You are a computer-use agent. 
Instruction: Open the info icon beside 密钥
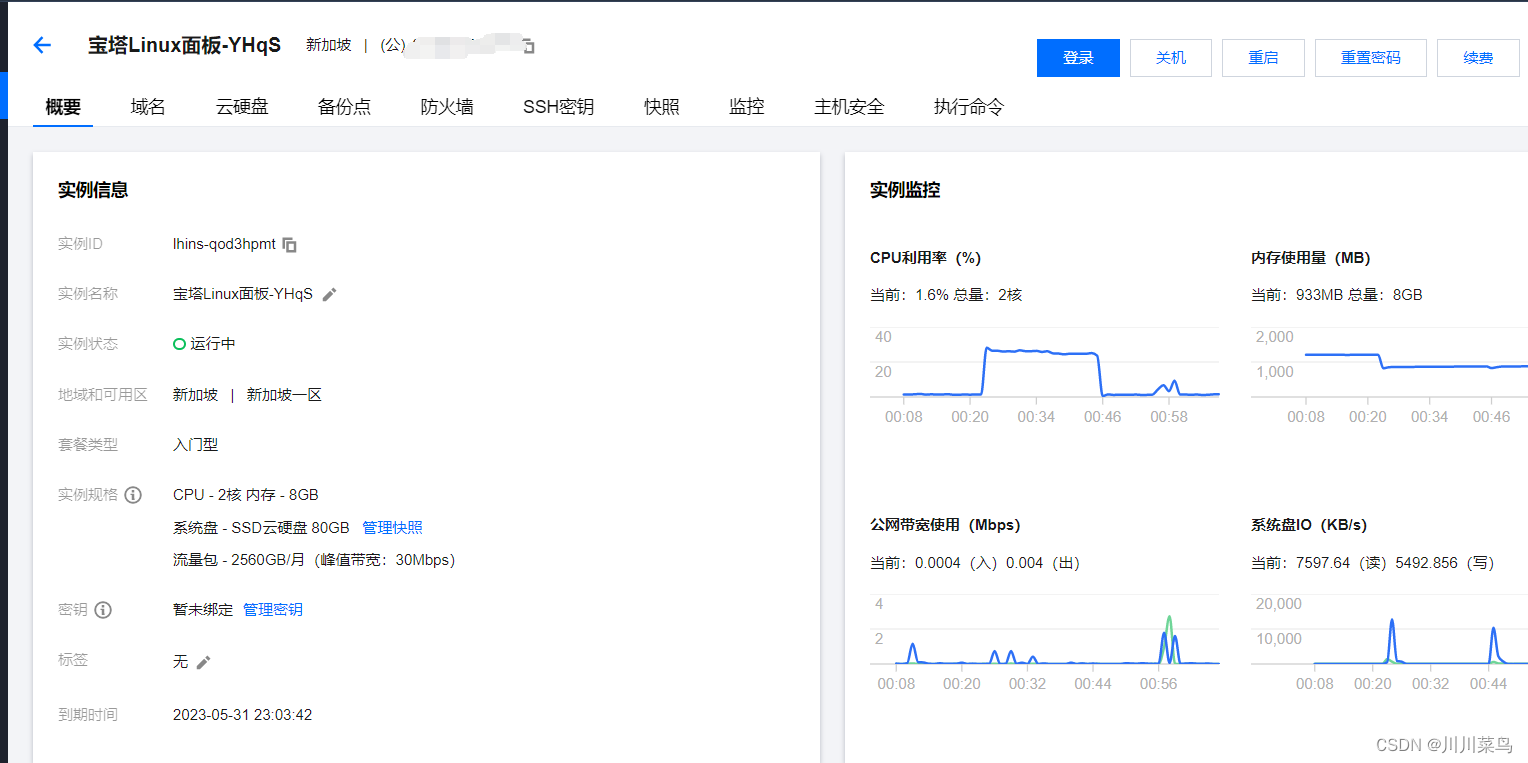[103, 610]
